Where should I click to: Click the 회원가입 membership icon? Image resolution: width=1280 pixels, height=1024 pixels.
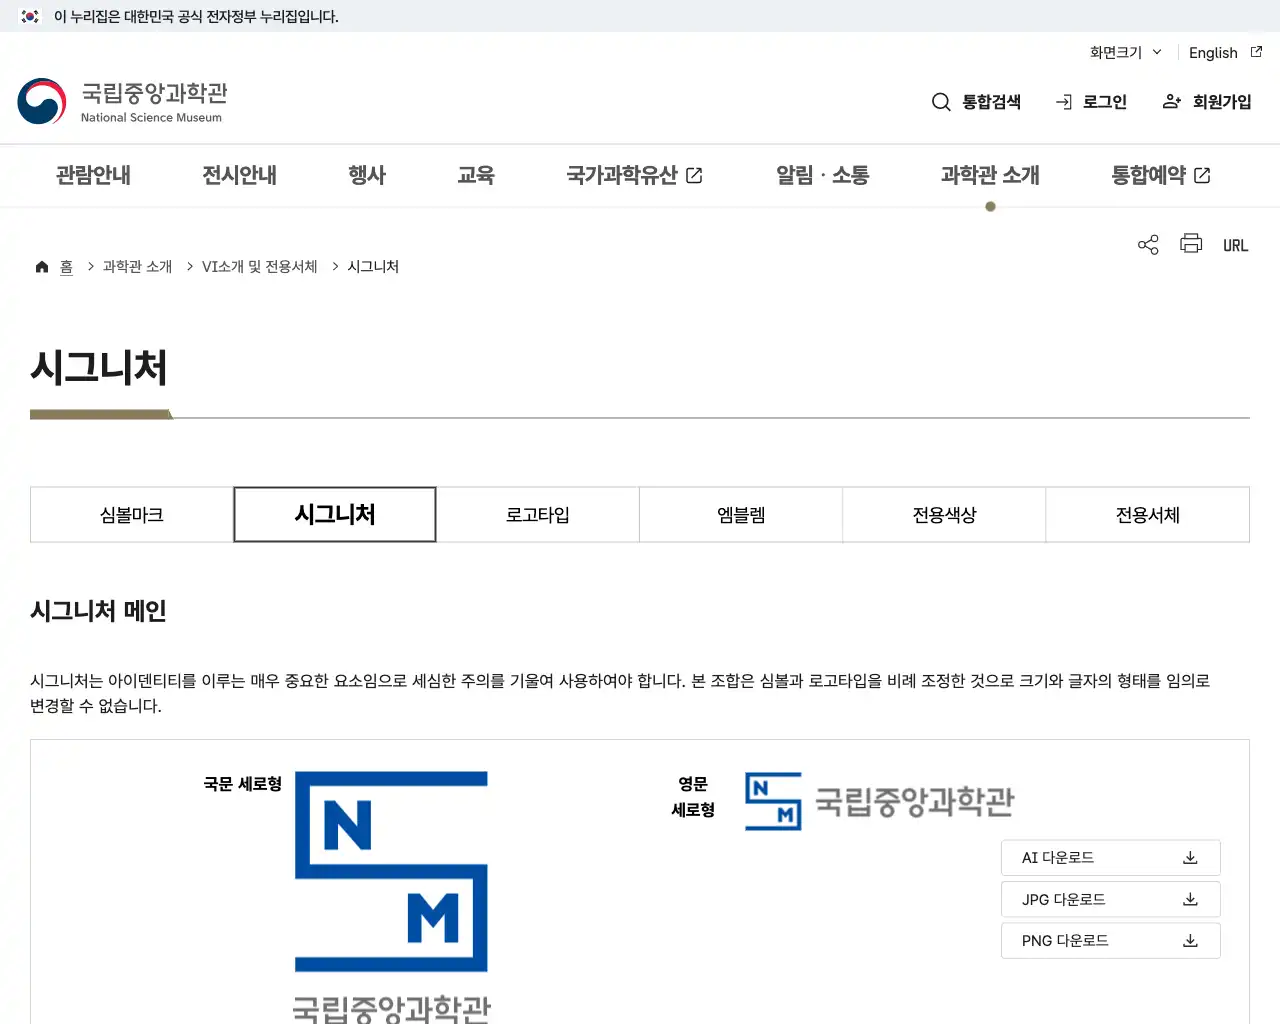pos(1170,101)
